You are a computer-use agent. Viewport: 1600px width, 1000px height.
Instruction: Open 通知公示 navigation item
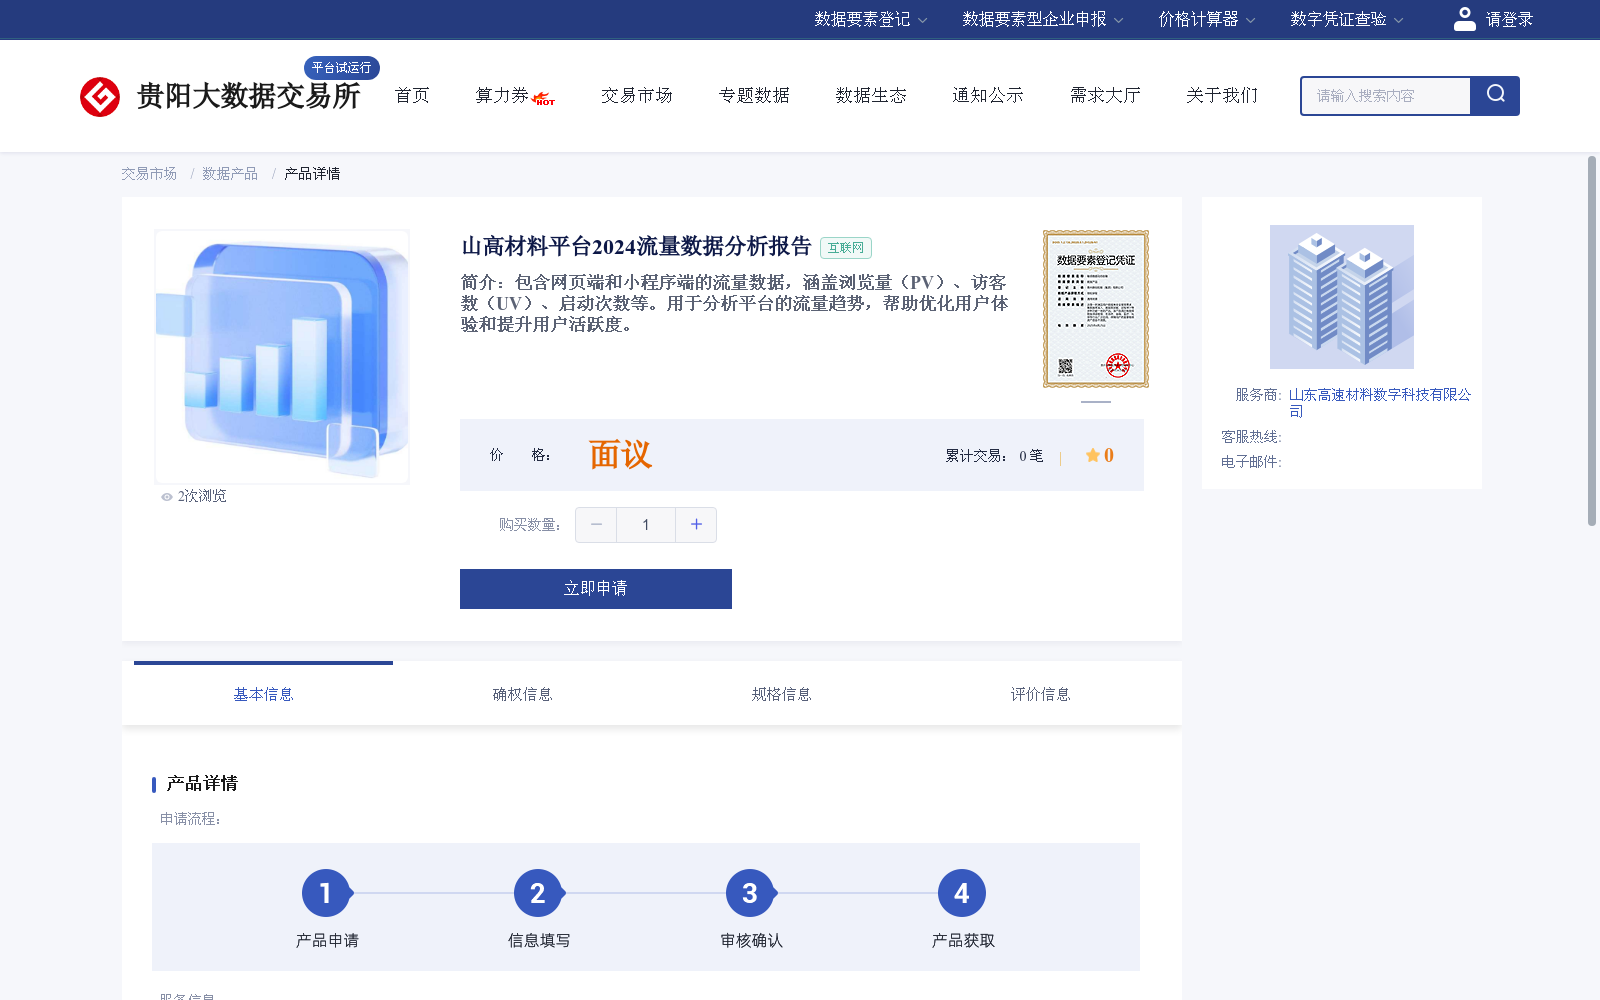tap(988, 95)
